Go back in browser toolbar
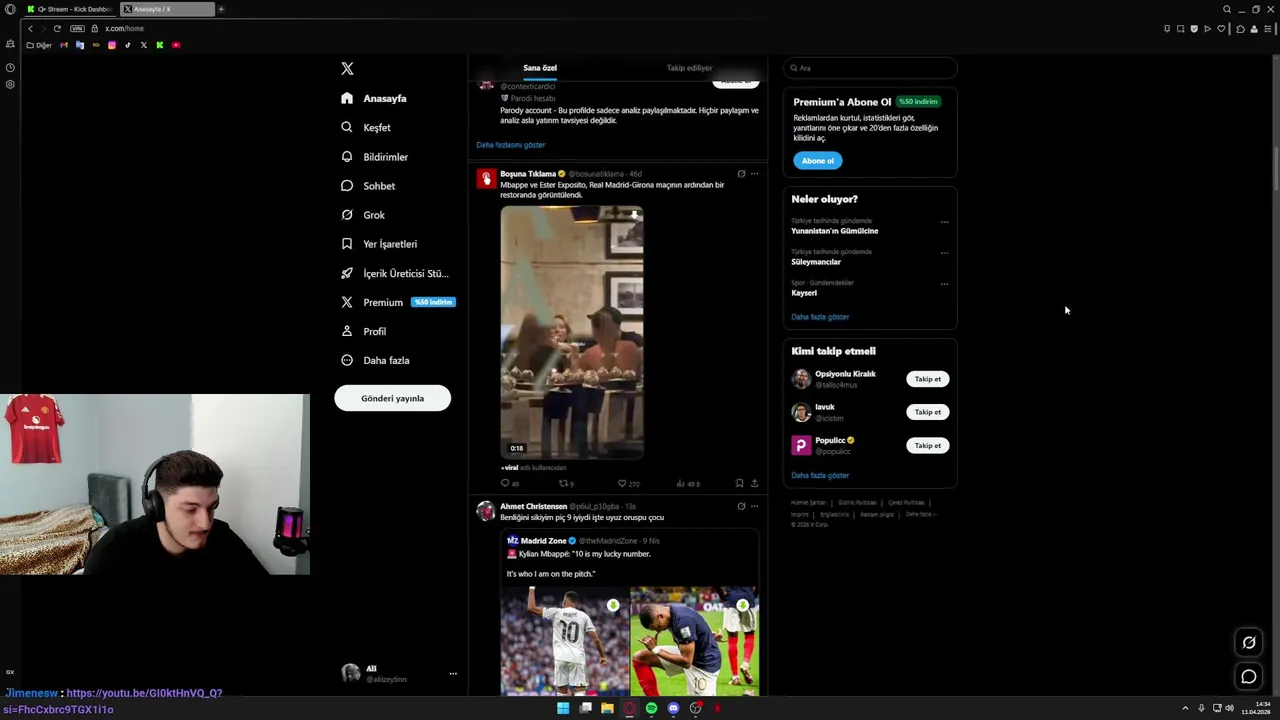Image resolution: width=1280 pixels, height=720 pixels. tap(31, 28)
